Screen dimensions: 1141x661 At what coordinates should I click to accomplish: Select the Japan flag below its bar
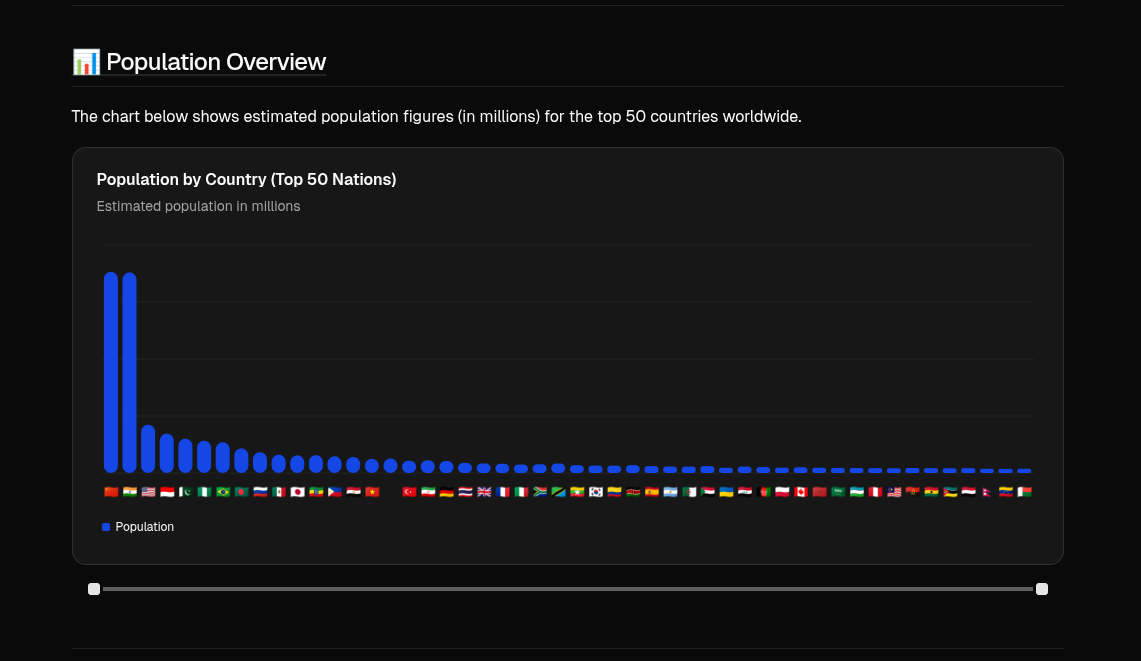(x=298, y=491)
